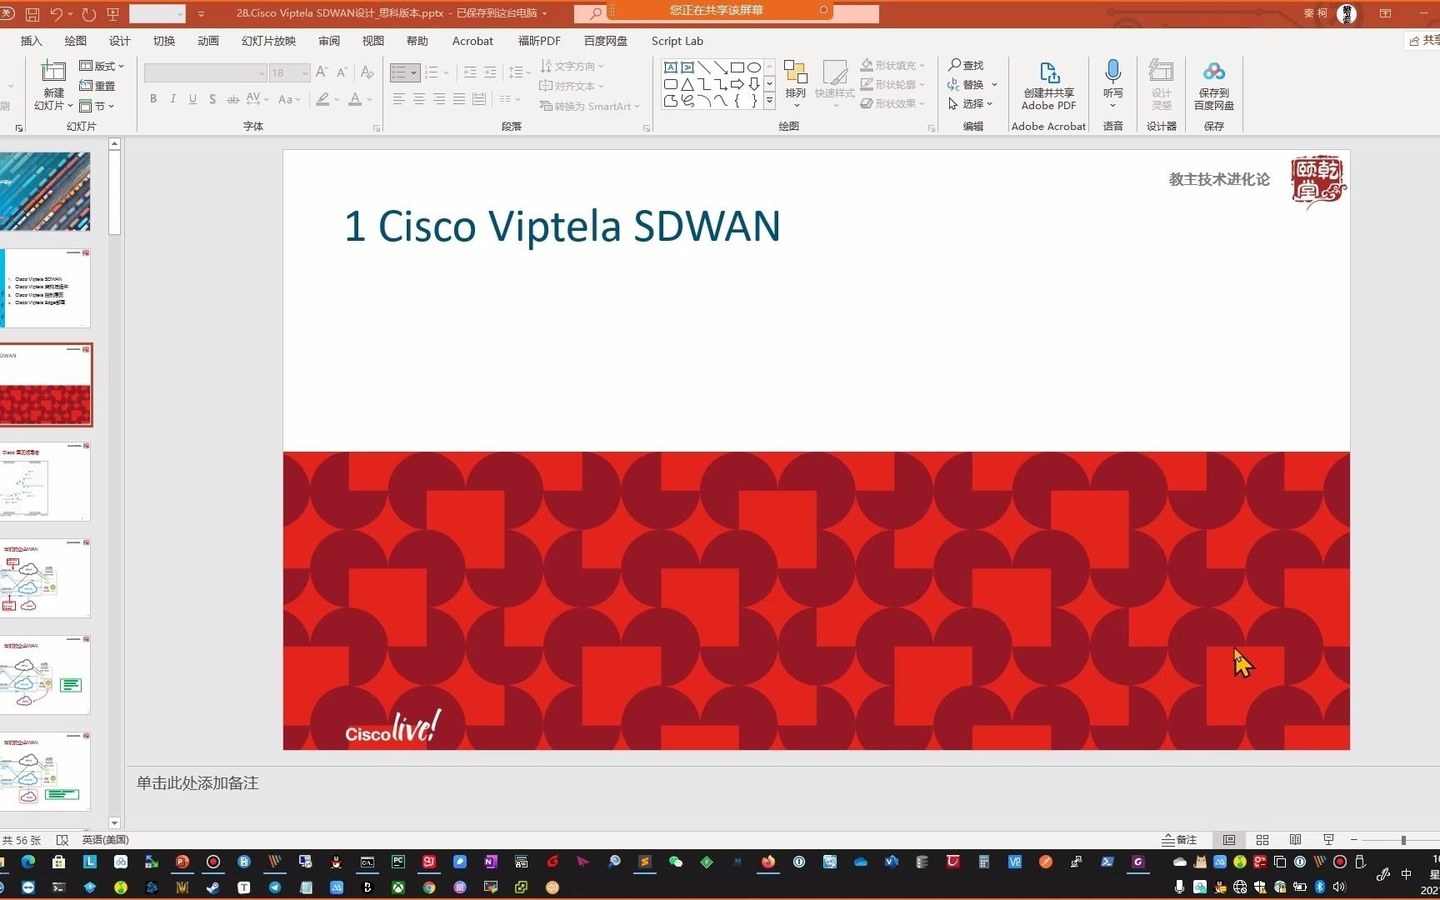Open the Script Lab ribbon tab
Viewport: 1440px width, 900px height.
[677, 41]
